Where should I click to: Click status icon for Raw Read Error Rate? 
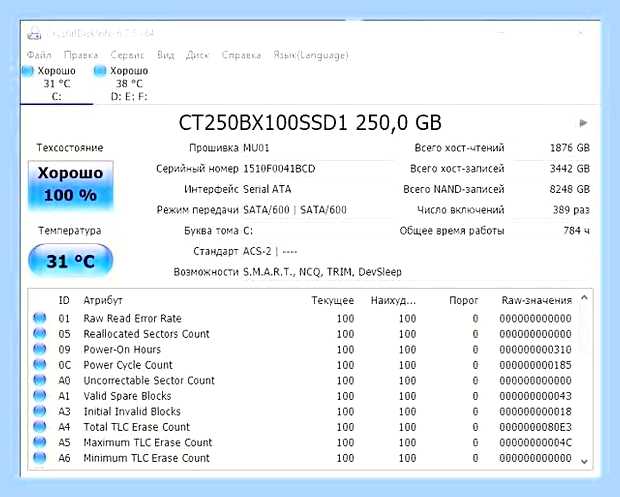click(40, 318)
